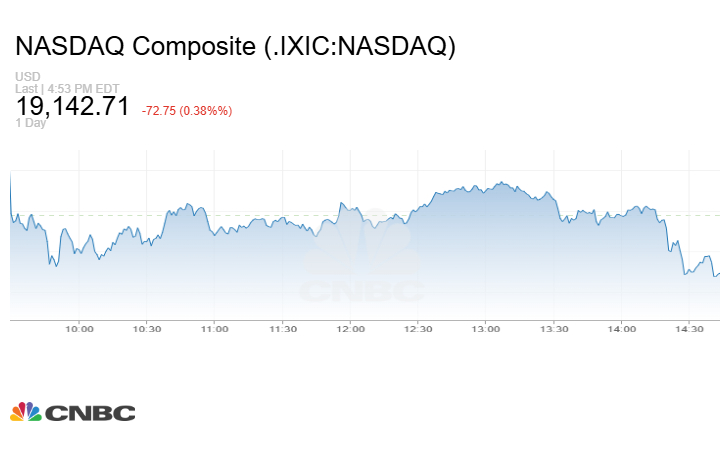
Task: Click the last price 19,142.71
Action: point(73,106)
